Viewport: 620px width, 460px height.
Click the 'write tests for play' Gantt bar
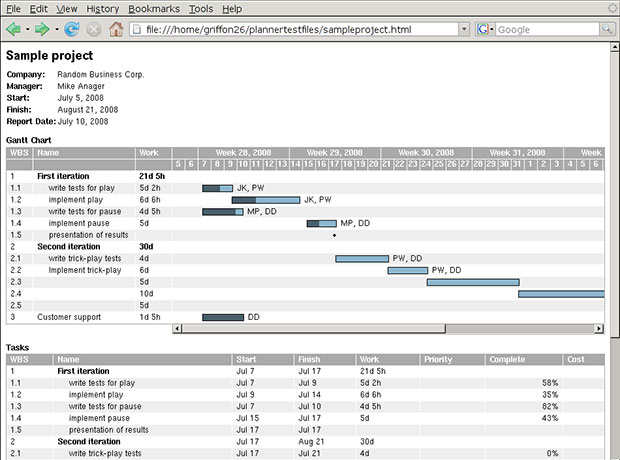pyautogui.click(x=217, y=188)
